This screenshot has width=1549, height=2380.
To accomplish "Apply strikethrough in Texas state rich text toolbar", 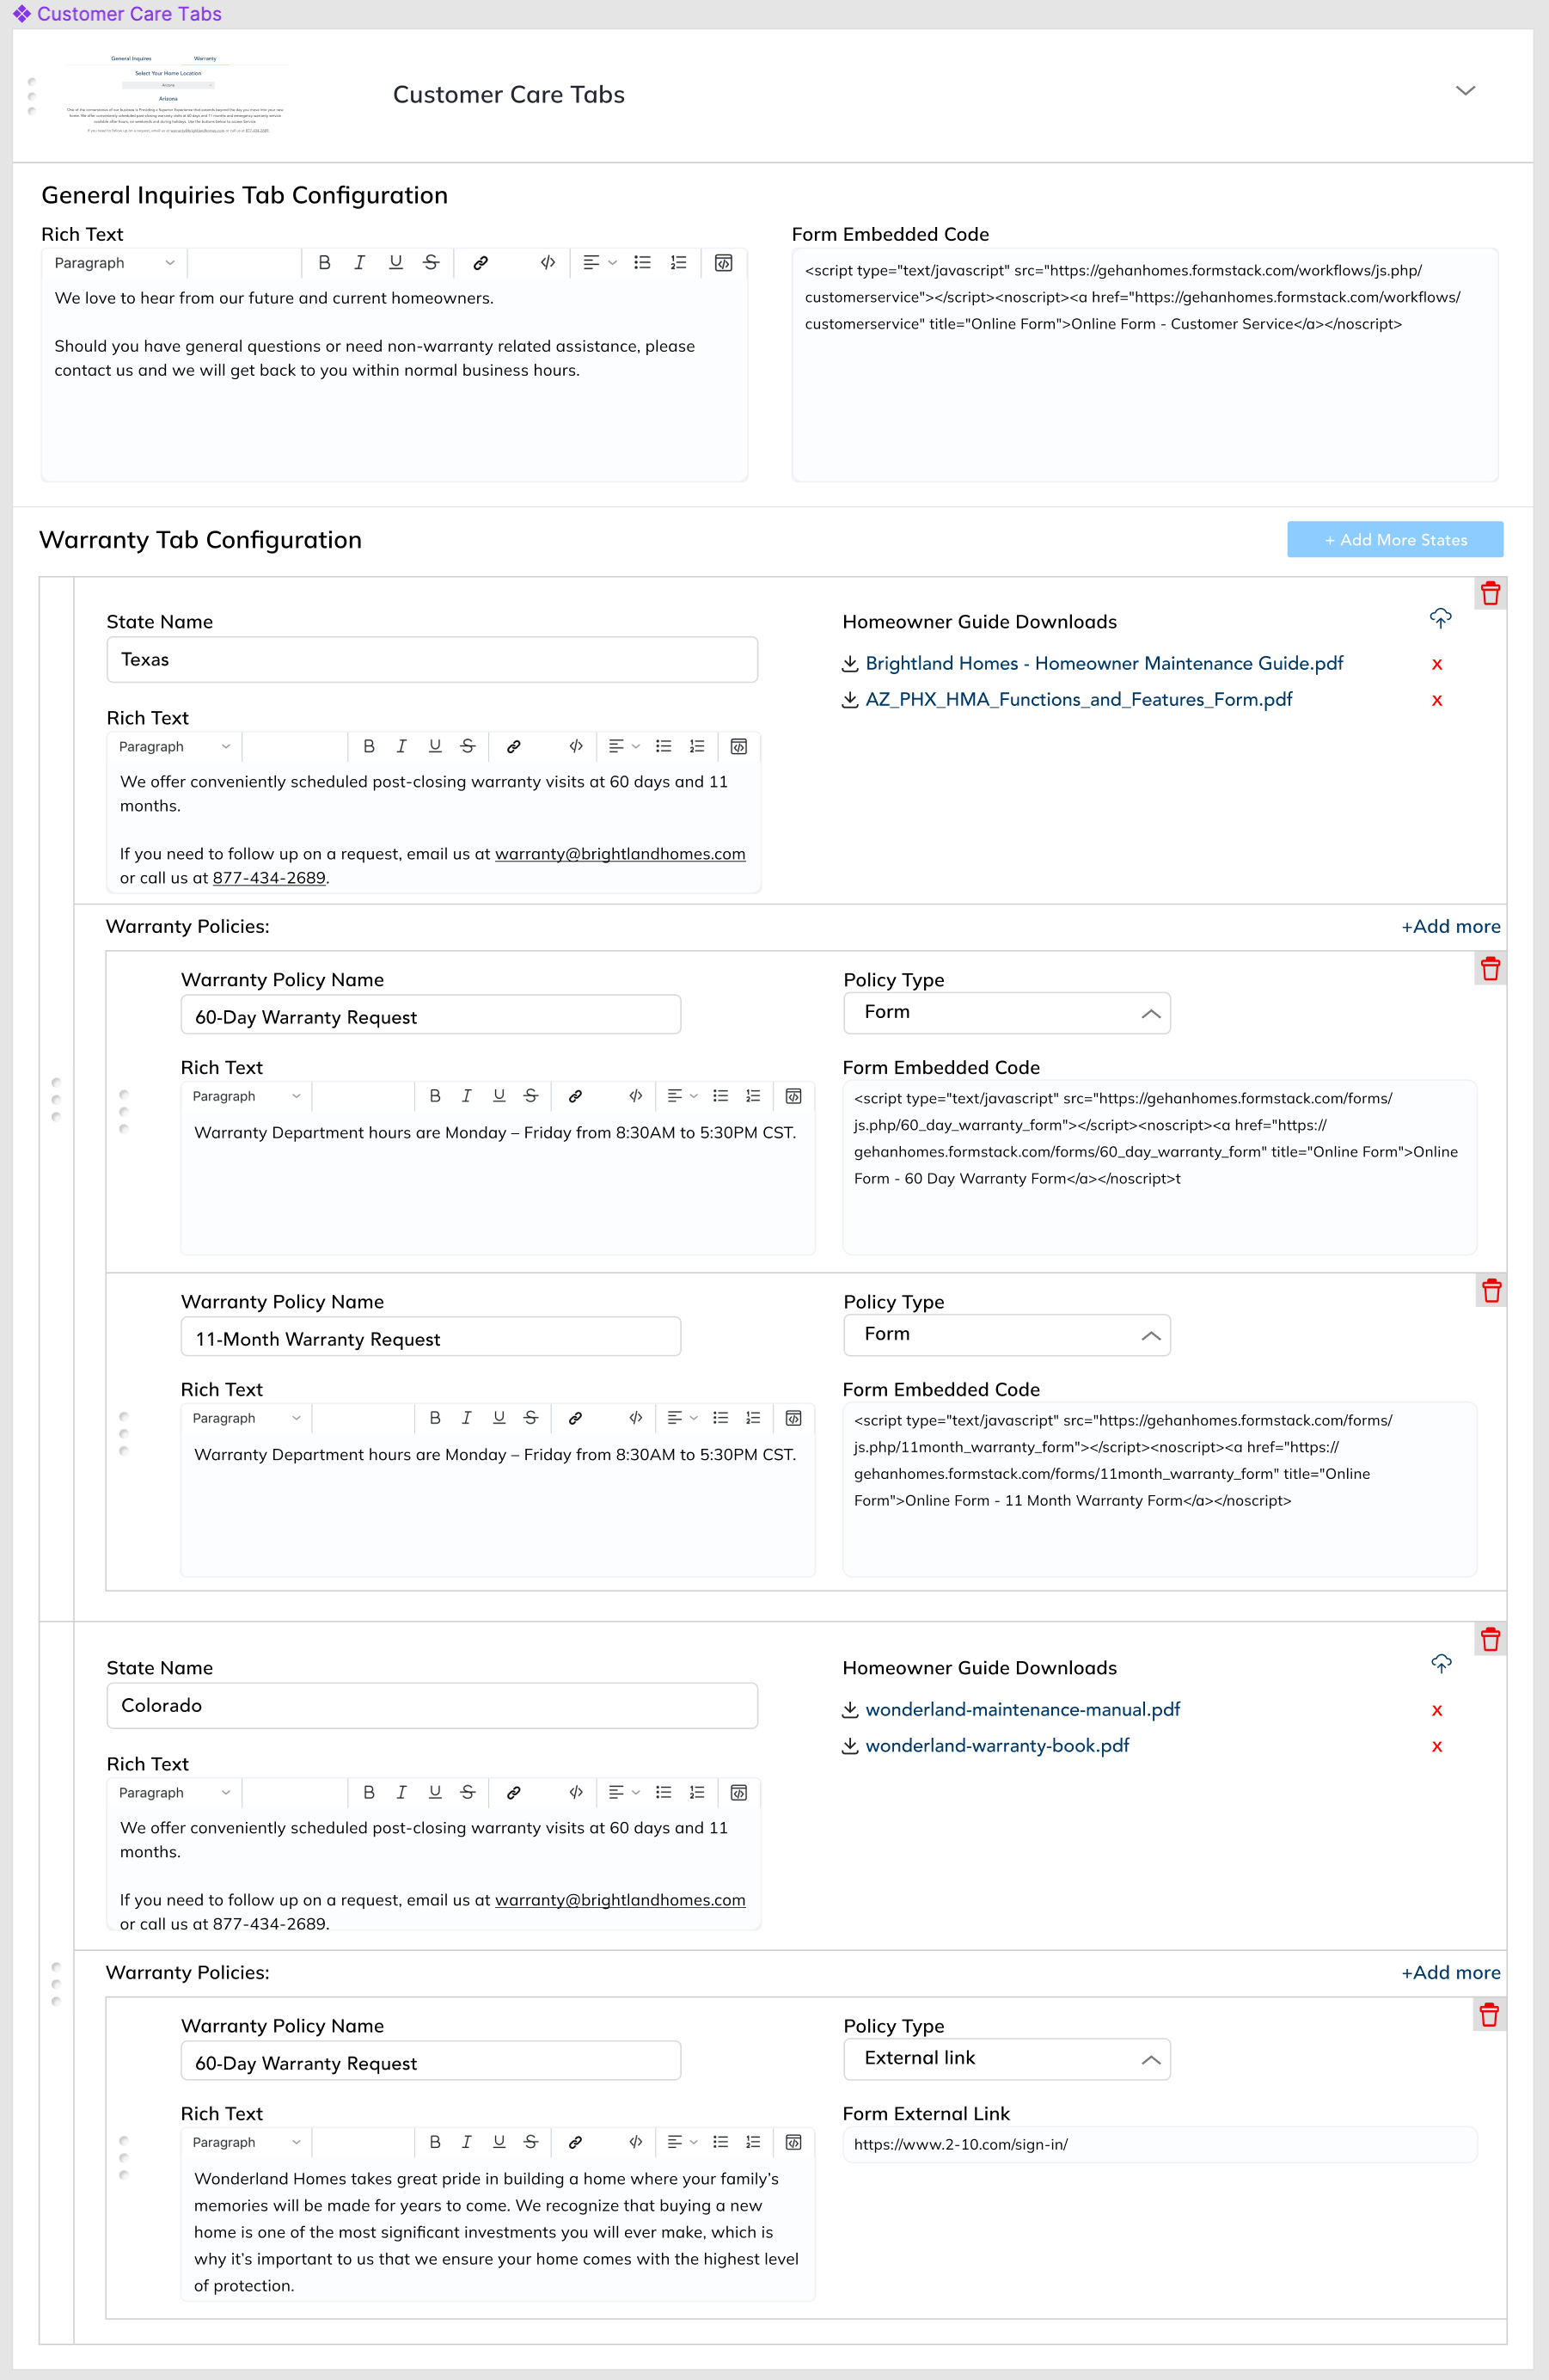I will 468,746.
